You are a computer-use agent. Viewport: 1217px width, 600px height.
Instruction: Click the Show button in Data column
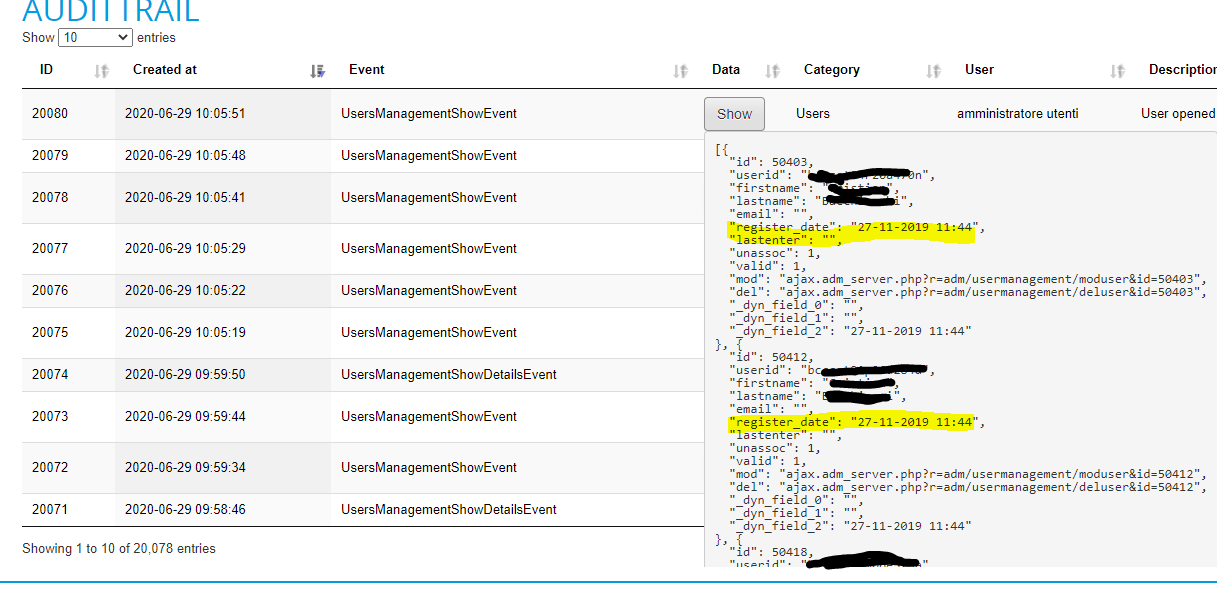tap(734, 114)
